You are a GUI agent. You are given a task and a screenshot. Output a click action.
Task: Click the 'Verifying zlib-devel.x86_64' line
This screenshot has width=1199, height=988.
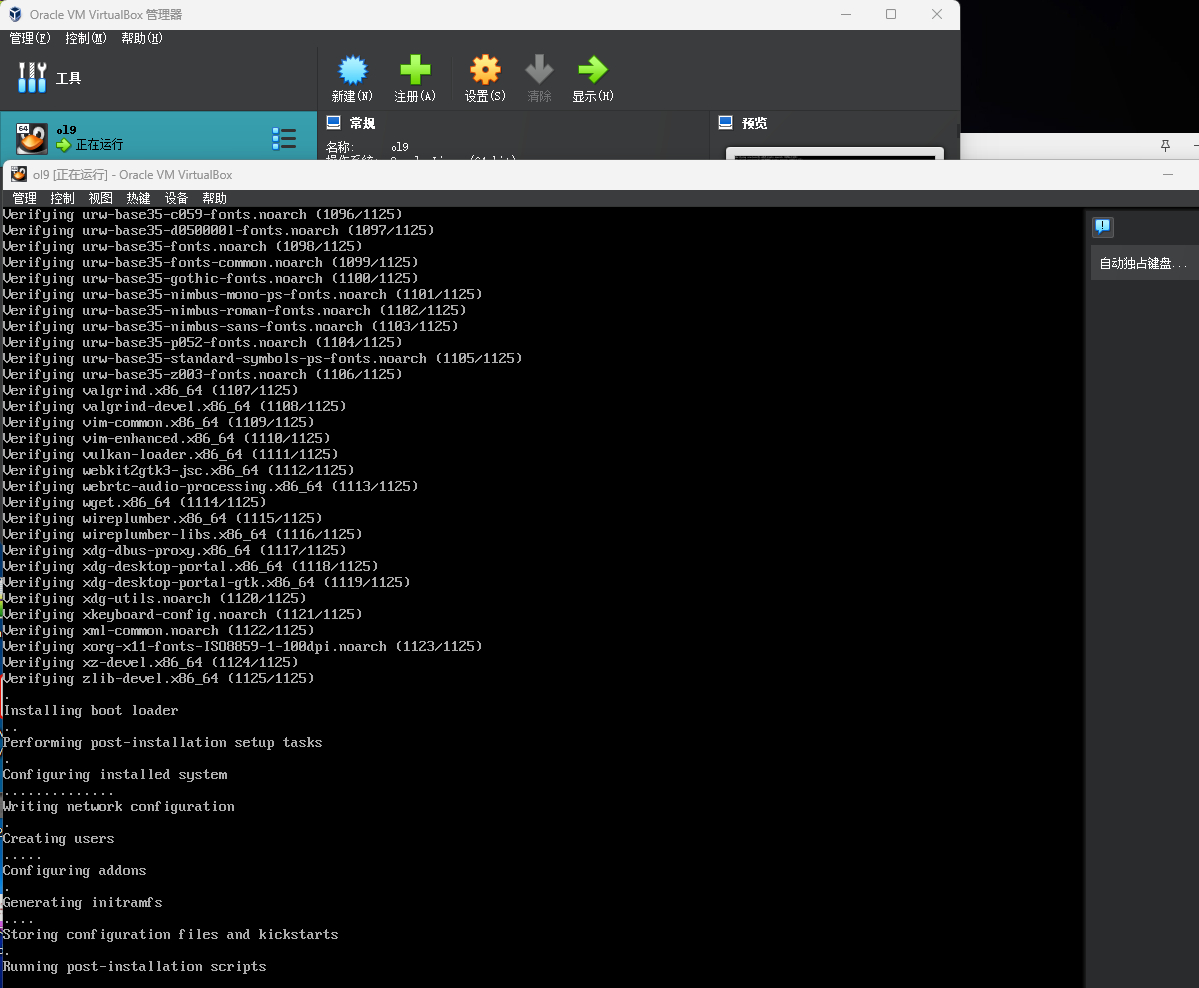(x=158, y=678)
